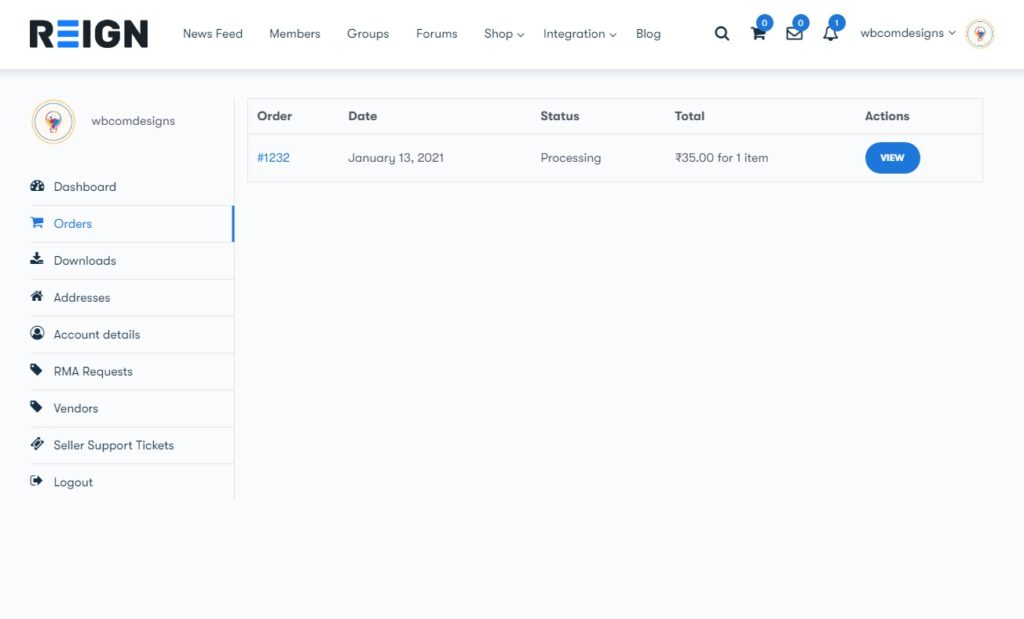Click the header profile avatar thumbnail
The image size is (1024, 619).
click(x=980, y=34)
